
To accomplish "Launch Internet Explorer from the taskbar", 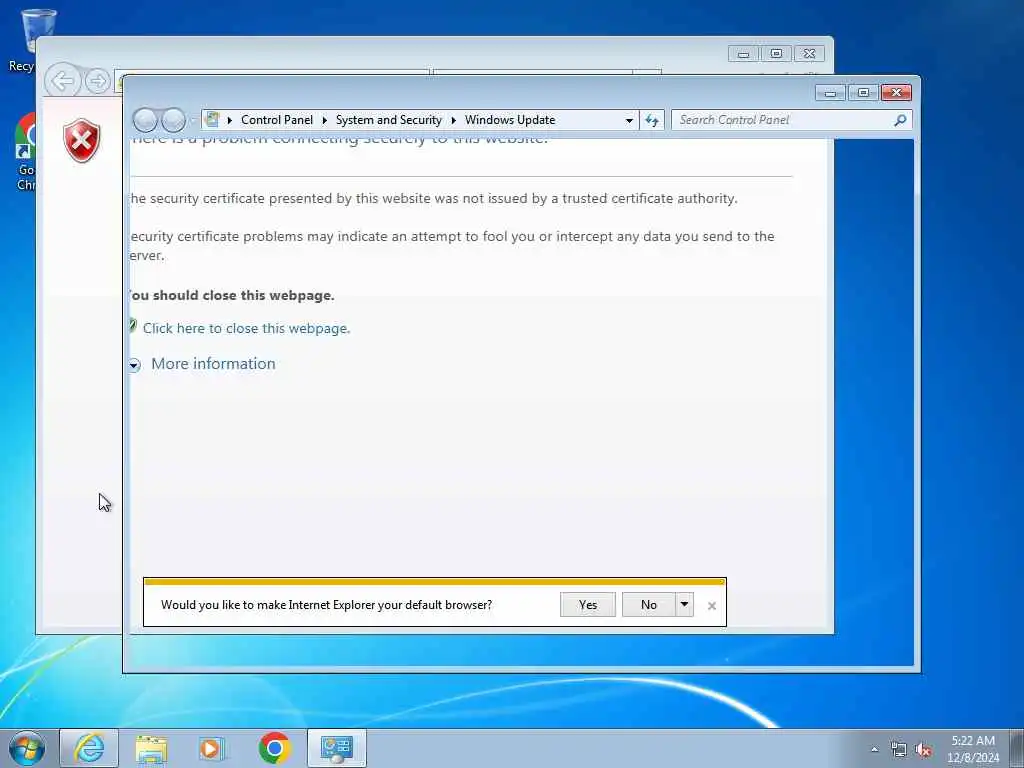I will (89, 748).
